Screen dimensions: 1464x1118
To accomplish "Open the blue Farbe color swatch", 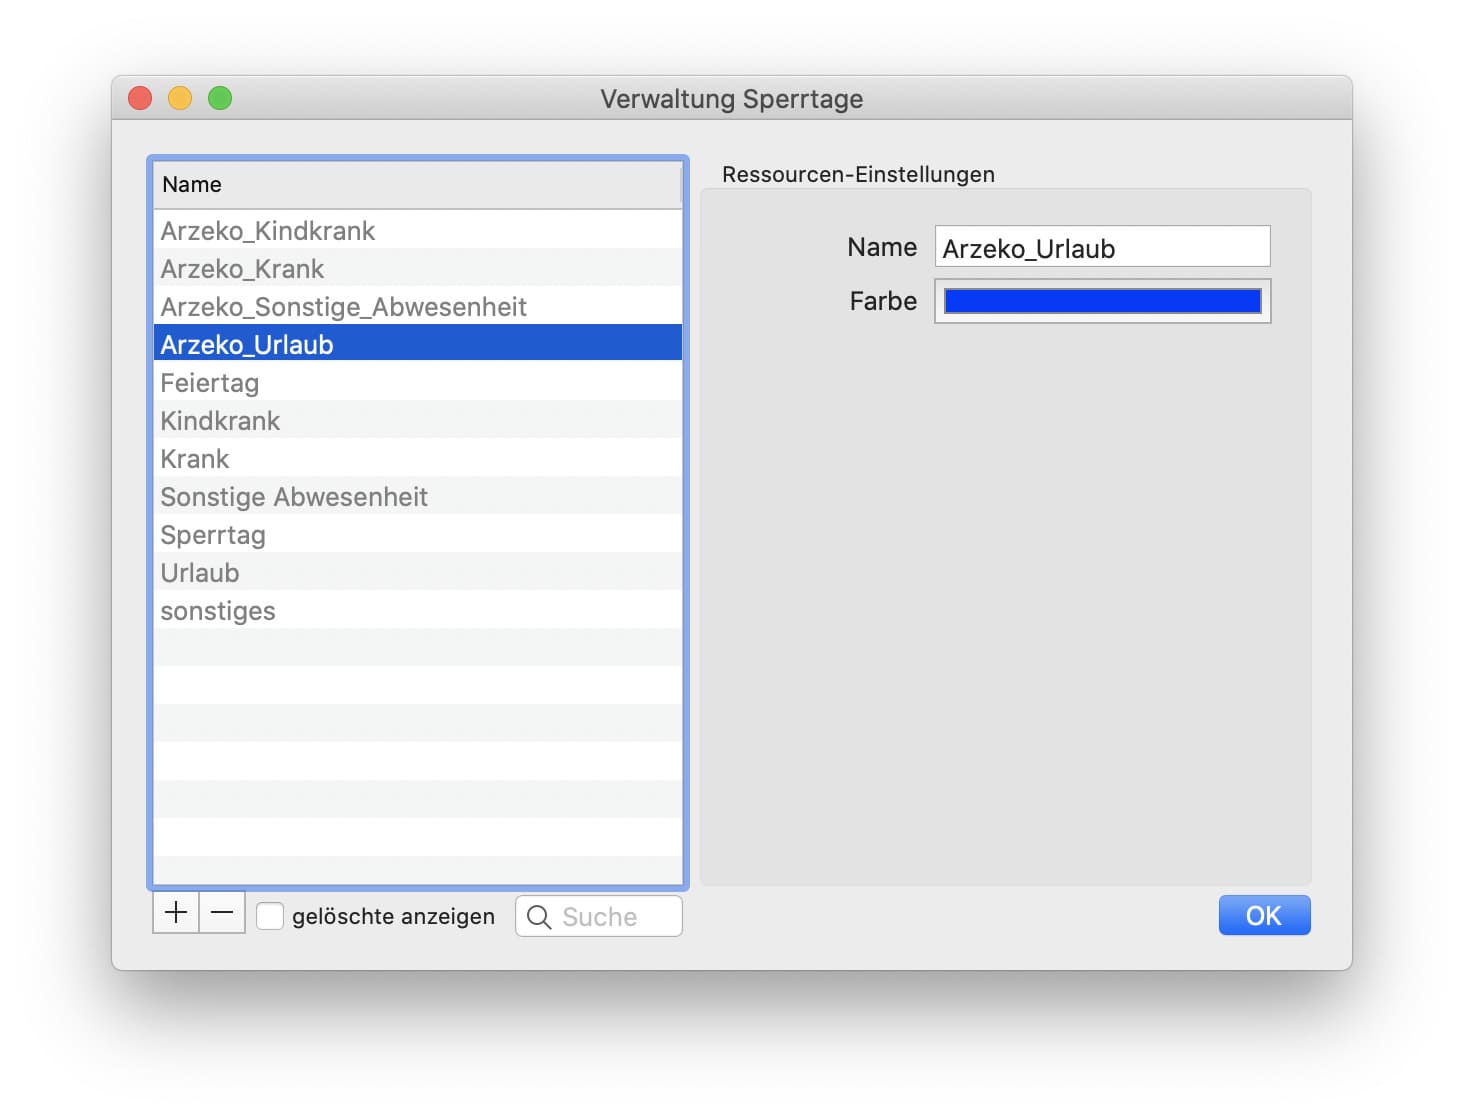I will point(1102,301).
